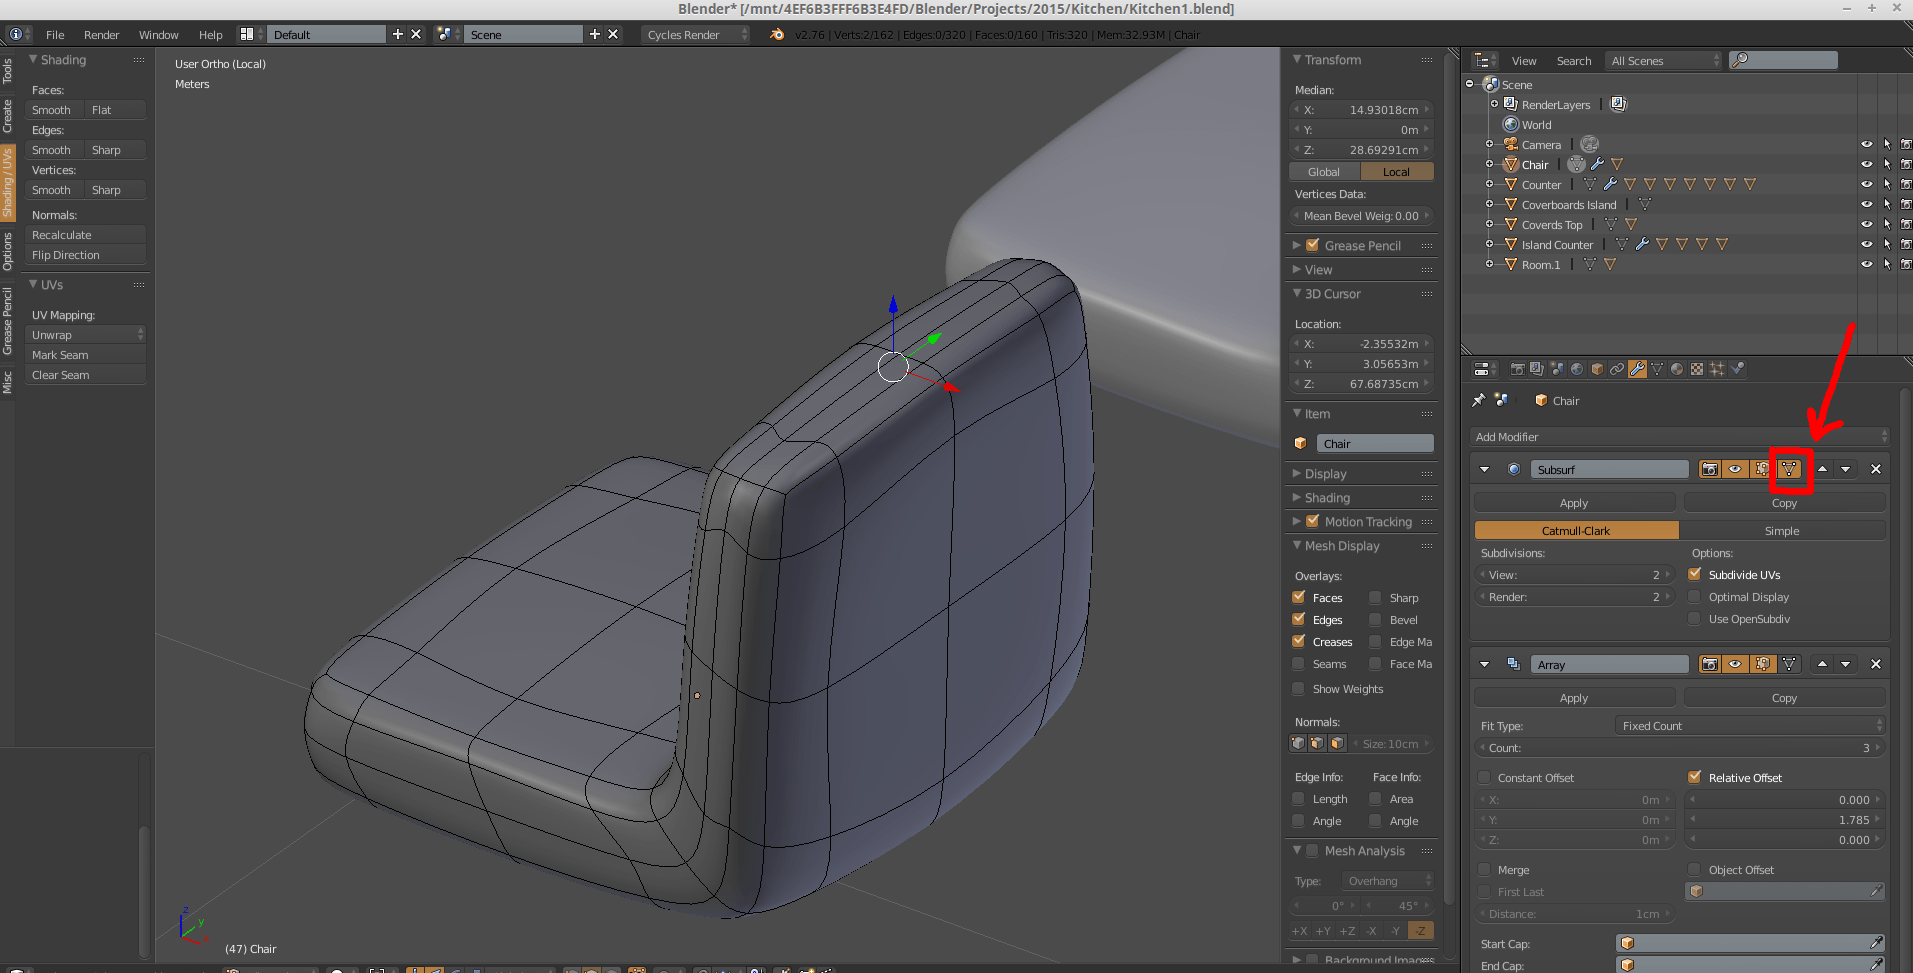Image resolution: width=1913 pixels, height=973 pixels.
Task: Open the Texture properties tab icon
Action: tap(1696, 368)
